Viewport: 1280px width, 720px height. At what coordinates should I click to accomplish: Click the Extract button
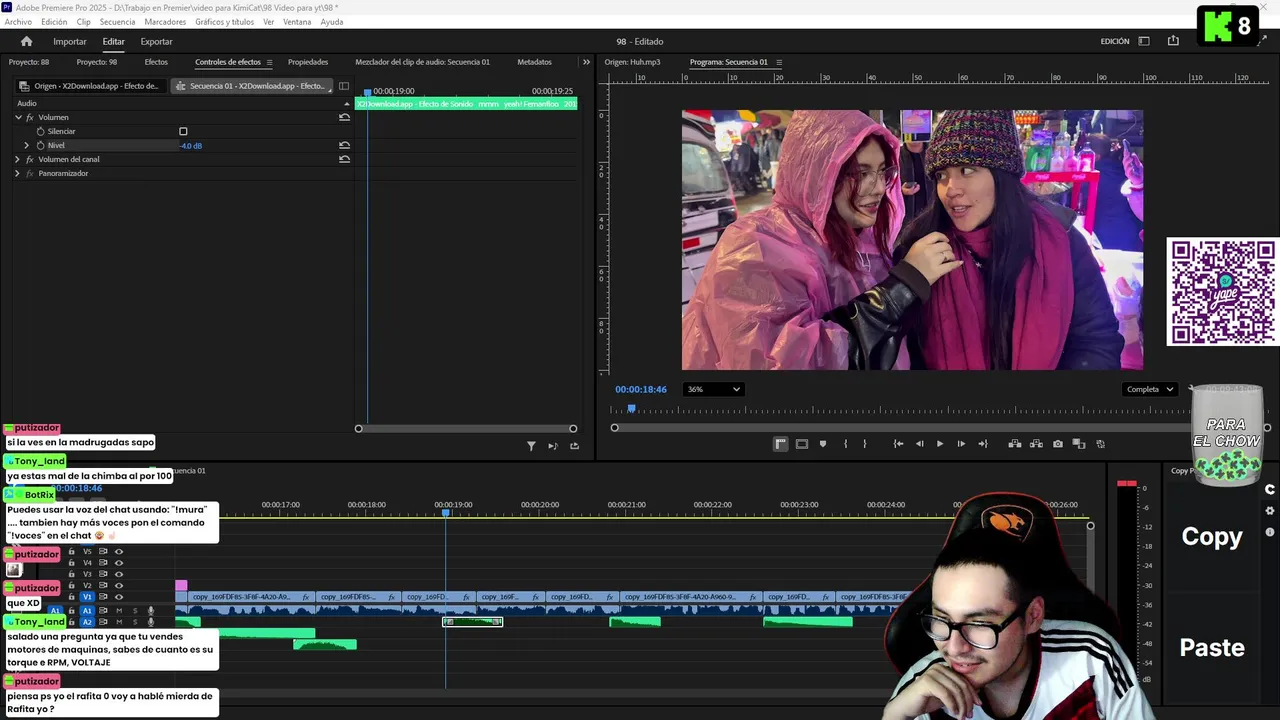1036,444
